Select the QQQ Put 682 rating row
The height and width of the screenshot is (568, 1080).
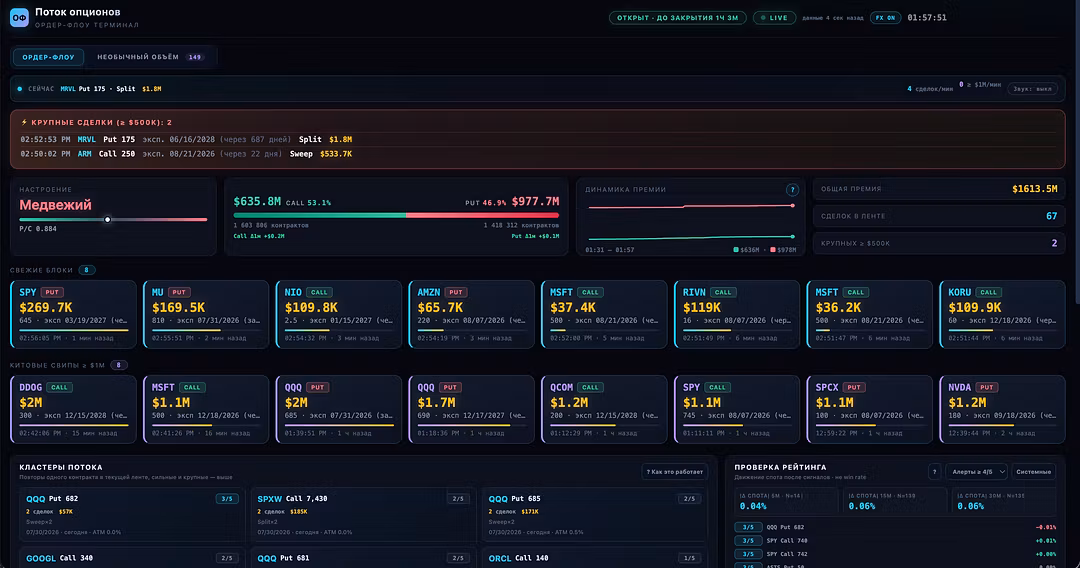click(895, 527)
